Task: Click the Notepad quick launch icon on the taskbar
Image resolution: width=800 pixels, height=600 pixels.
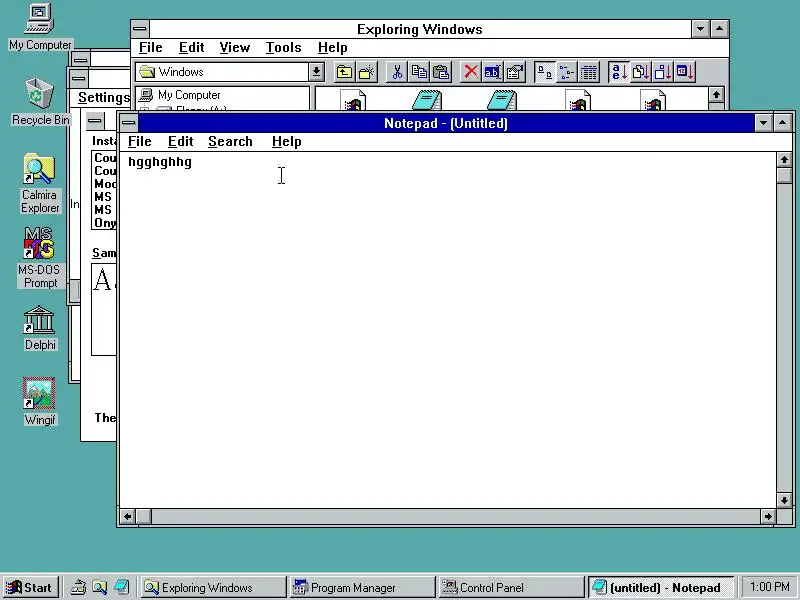Action: click(121, 588)
